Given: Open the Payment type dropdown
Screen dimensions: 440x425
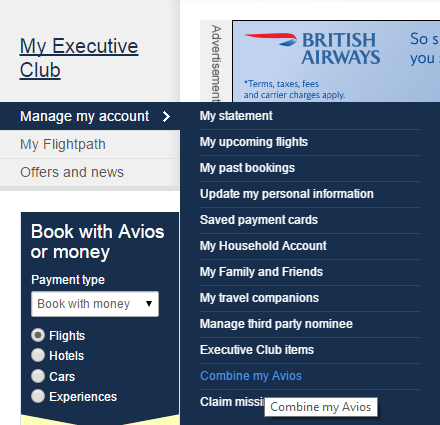Looking at the screenshot, I should pos(95,304).
